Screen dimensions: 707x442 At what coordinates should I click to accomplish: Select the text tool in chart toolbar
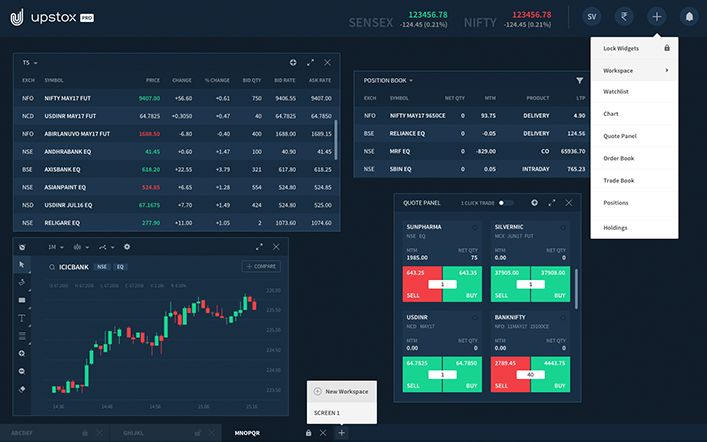coord(22,318)
